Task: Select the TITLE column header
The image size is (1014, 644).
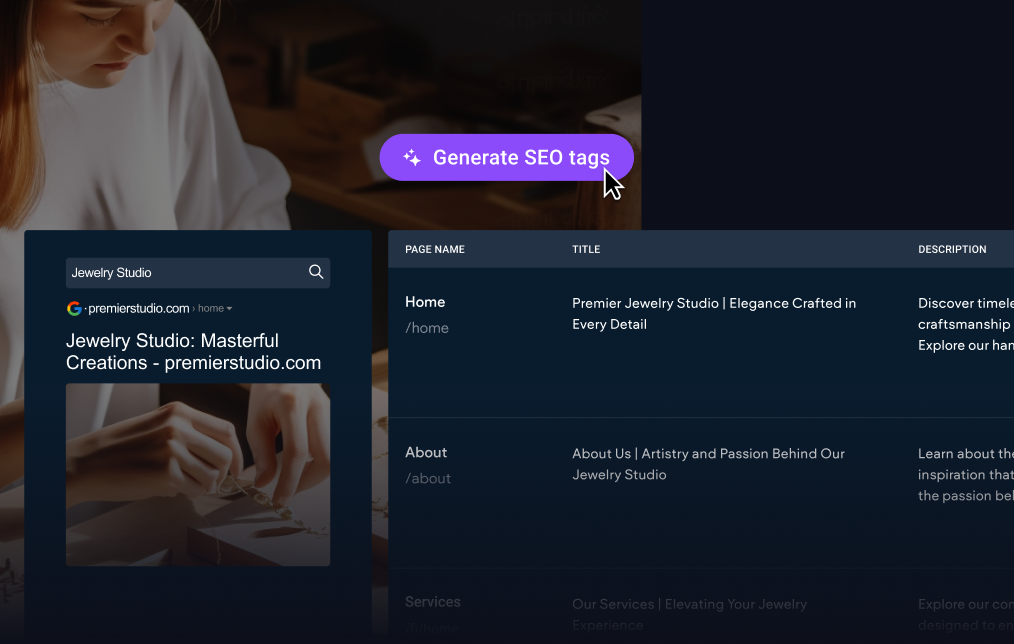Action: click(x=586, y=250)
